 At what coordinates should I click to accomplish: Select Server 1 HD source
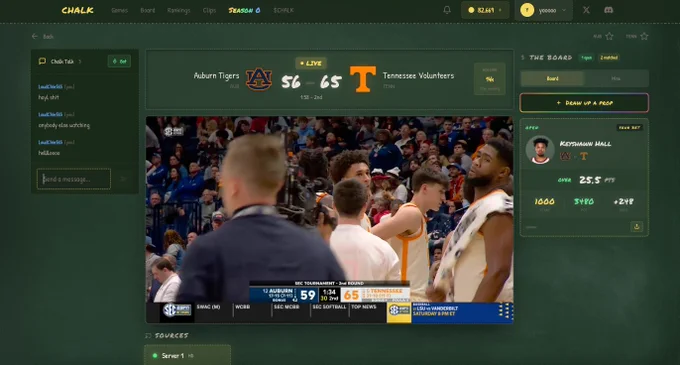point(187,355)
